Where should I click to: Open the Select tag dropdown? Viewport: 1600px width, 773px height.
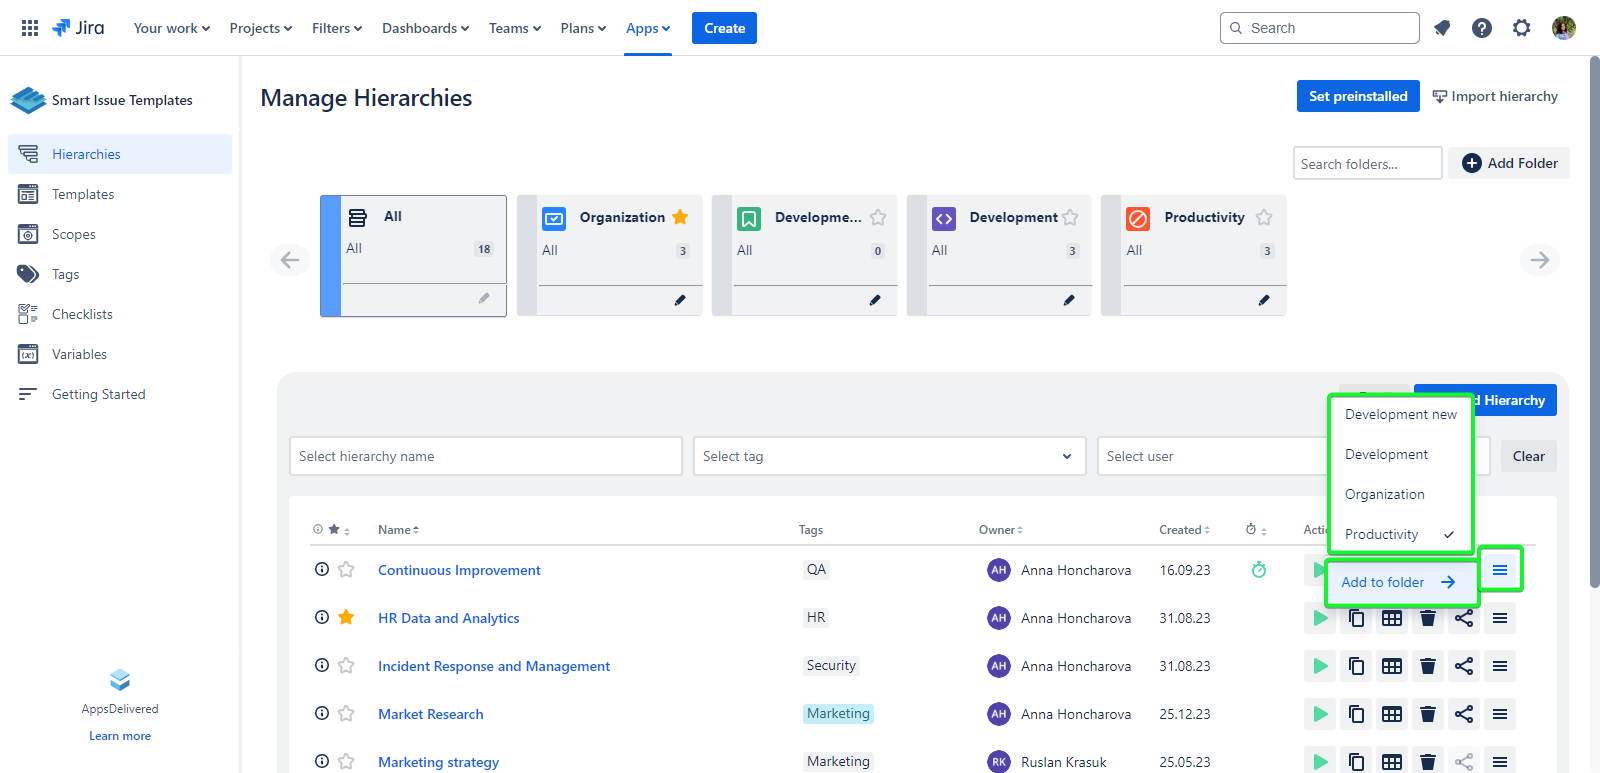click(x=890, y=456)
